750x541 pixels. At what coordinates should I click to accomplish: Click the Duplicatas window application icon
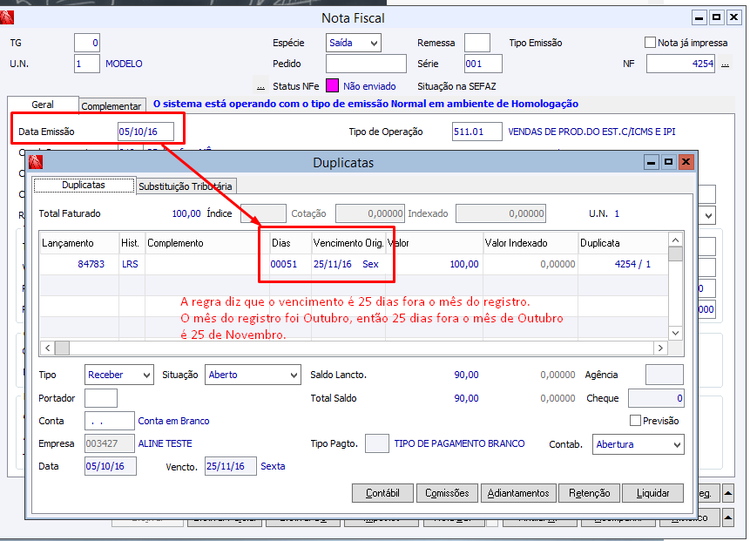click(36, 162)
